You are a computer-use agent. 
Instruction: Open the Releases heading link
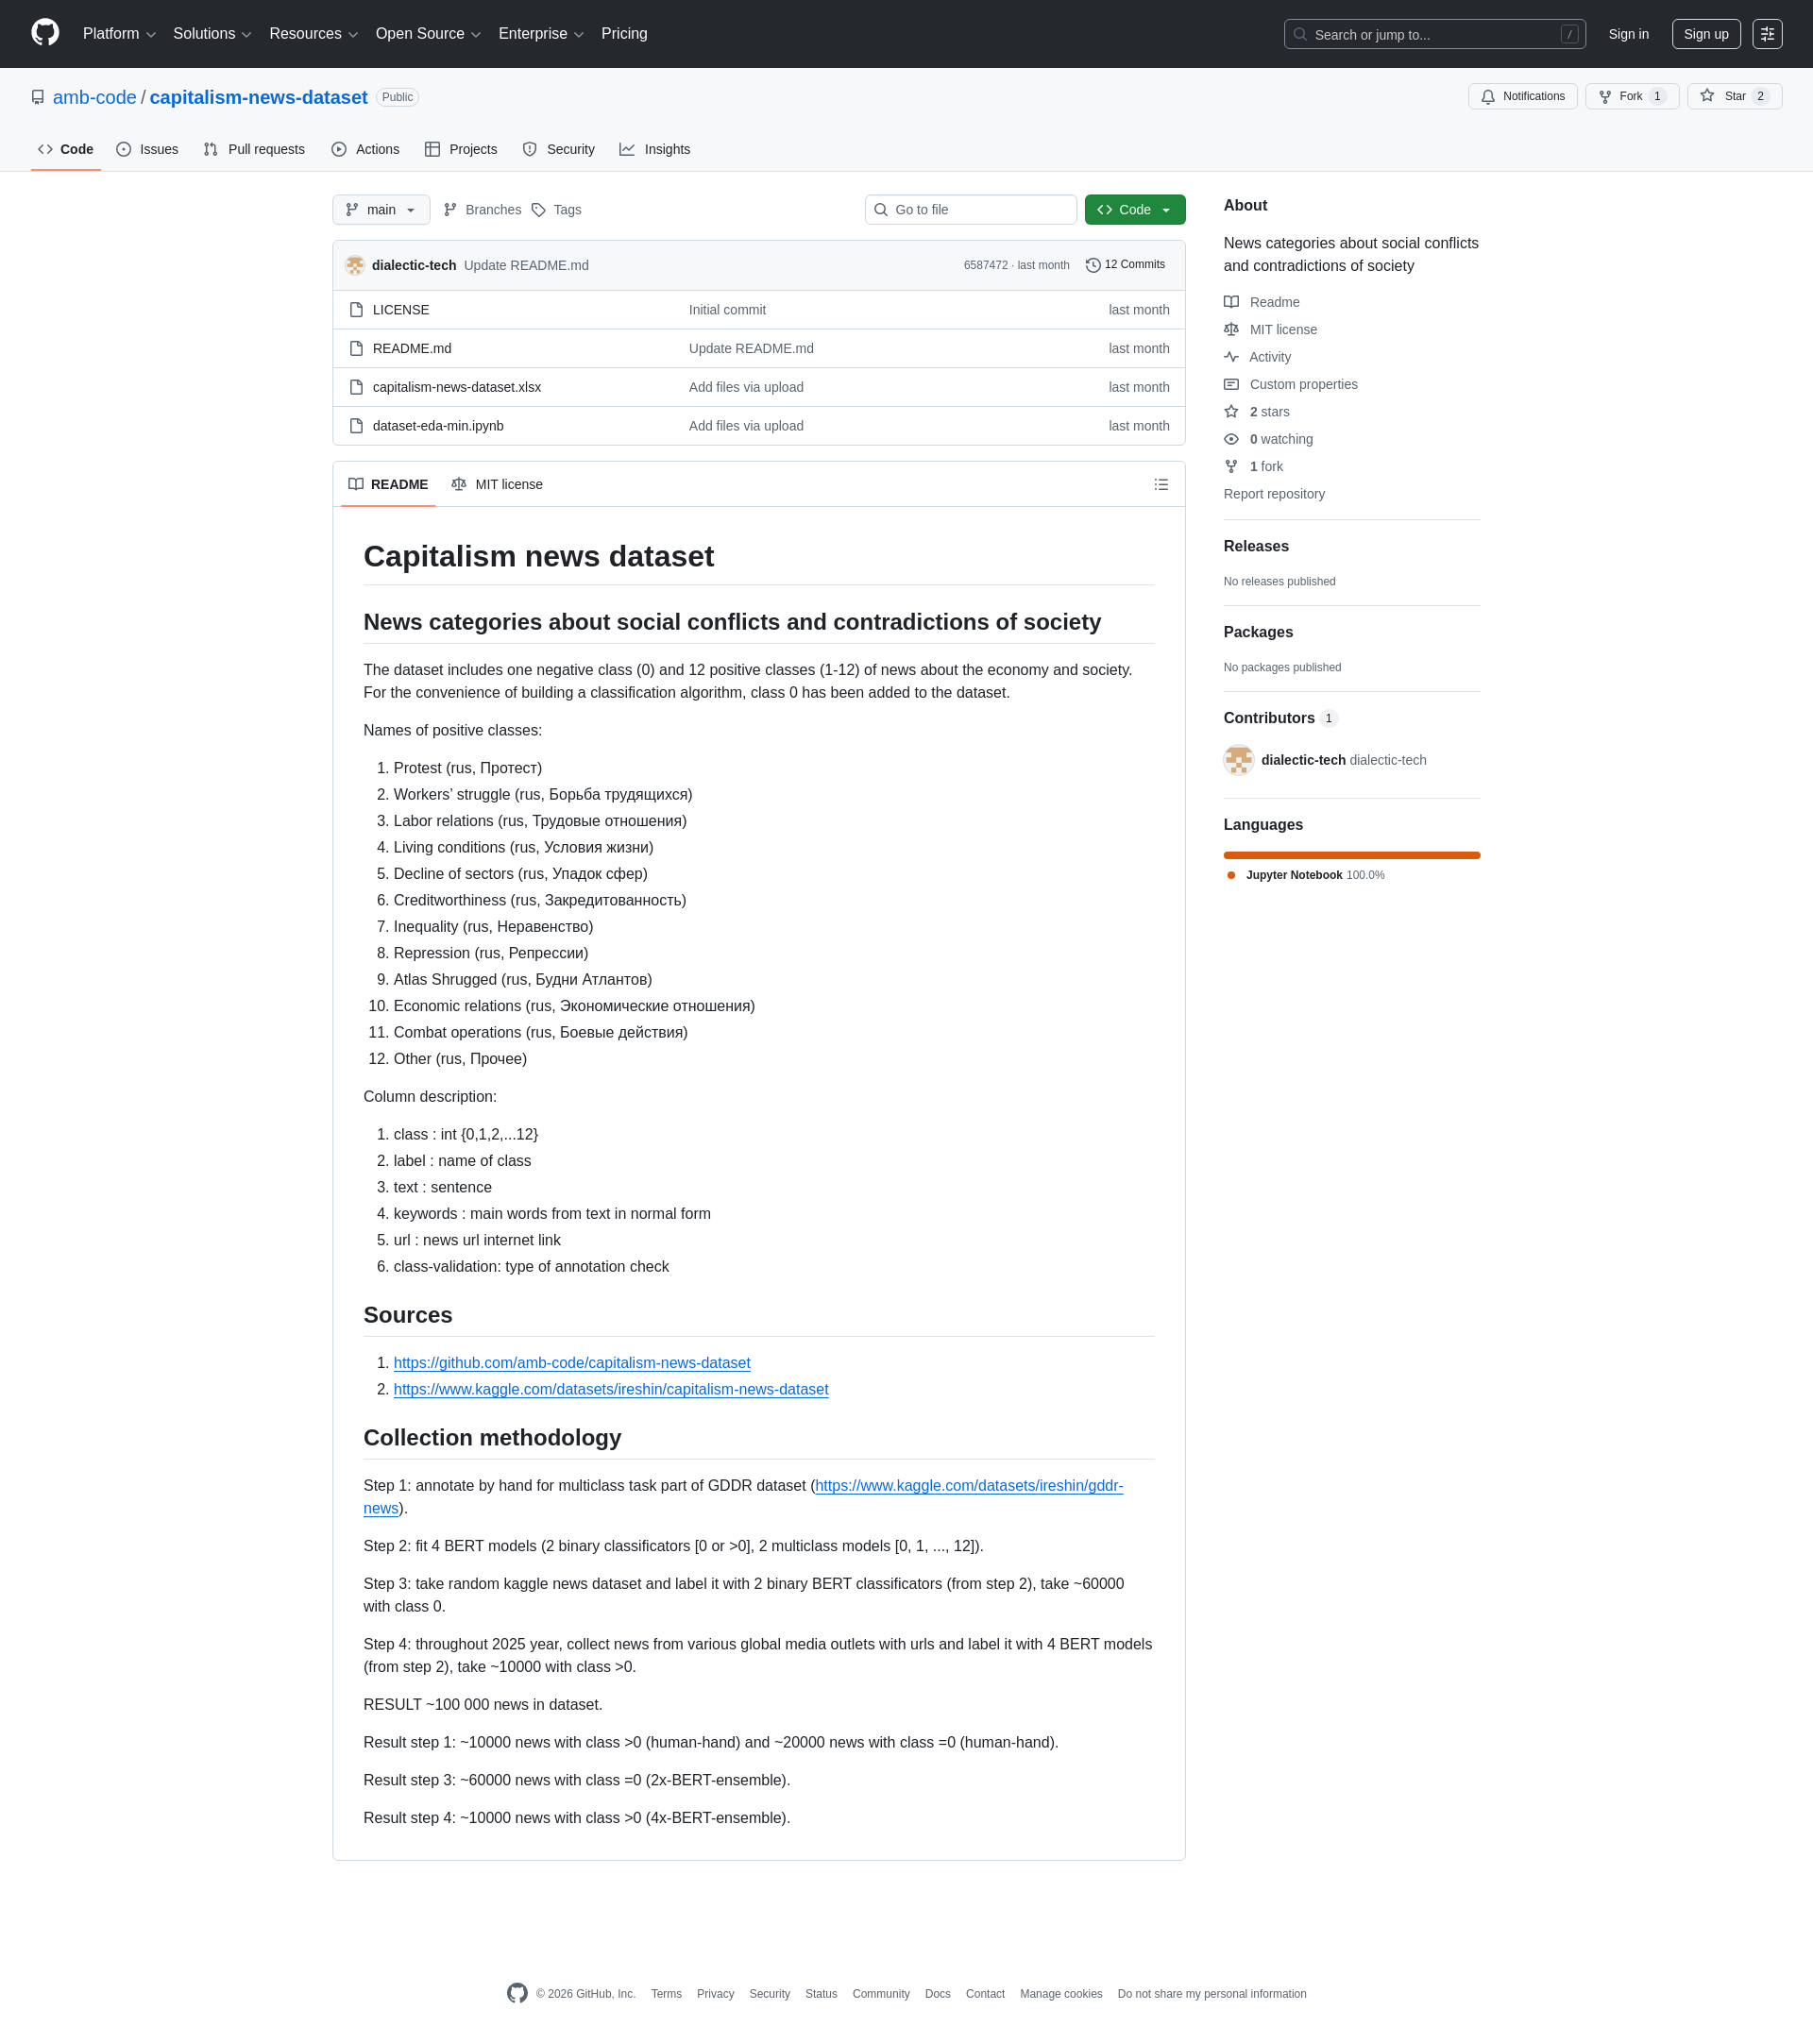(x=1256, y=546)
